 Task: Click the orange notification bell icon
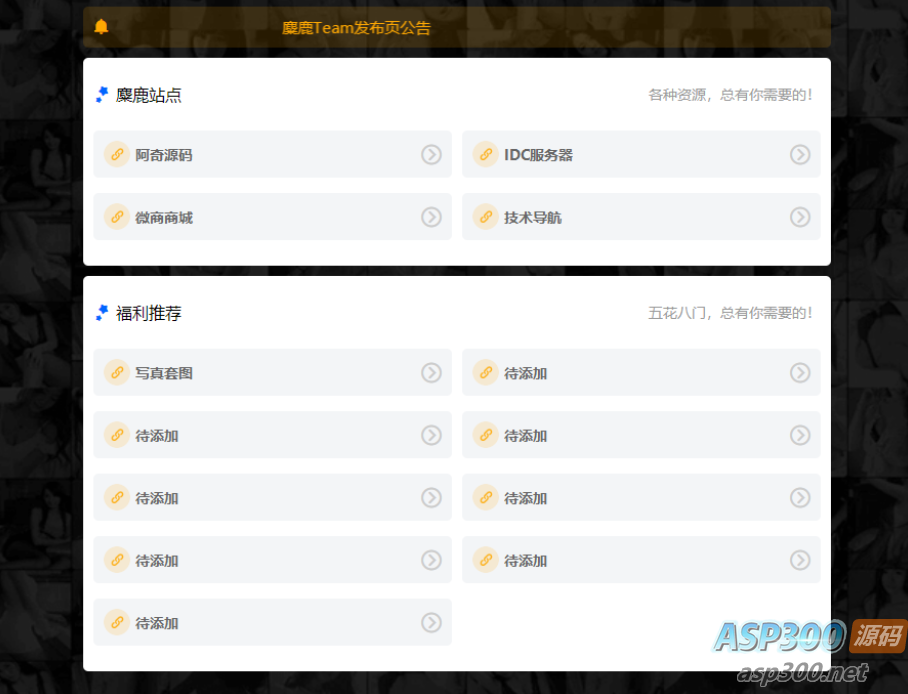[101, 27]
